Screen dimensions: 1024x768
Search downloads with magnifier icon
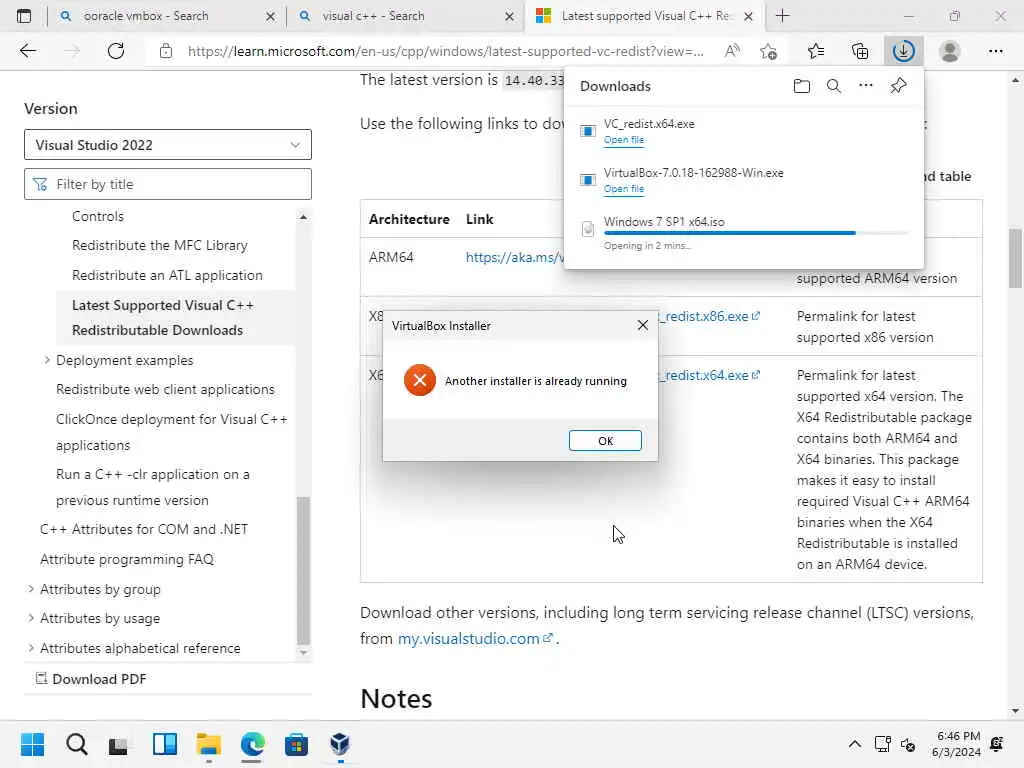click(x=833, y=86)
